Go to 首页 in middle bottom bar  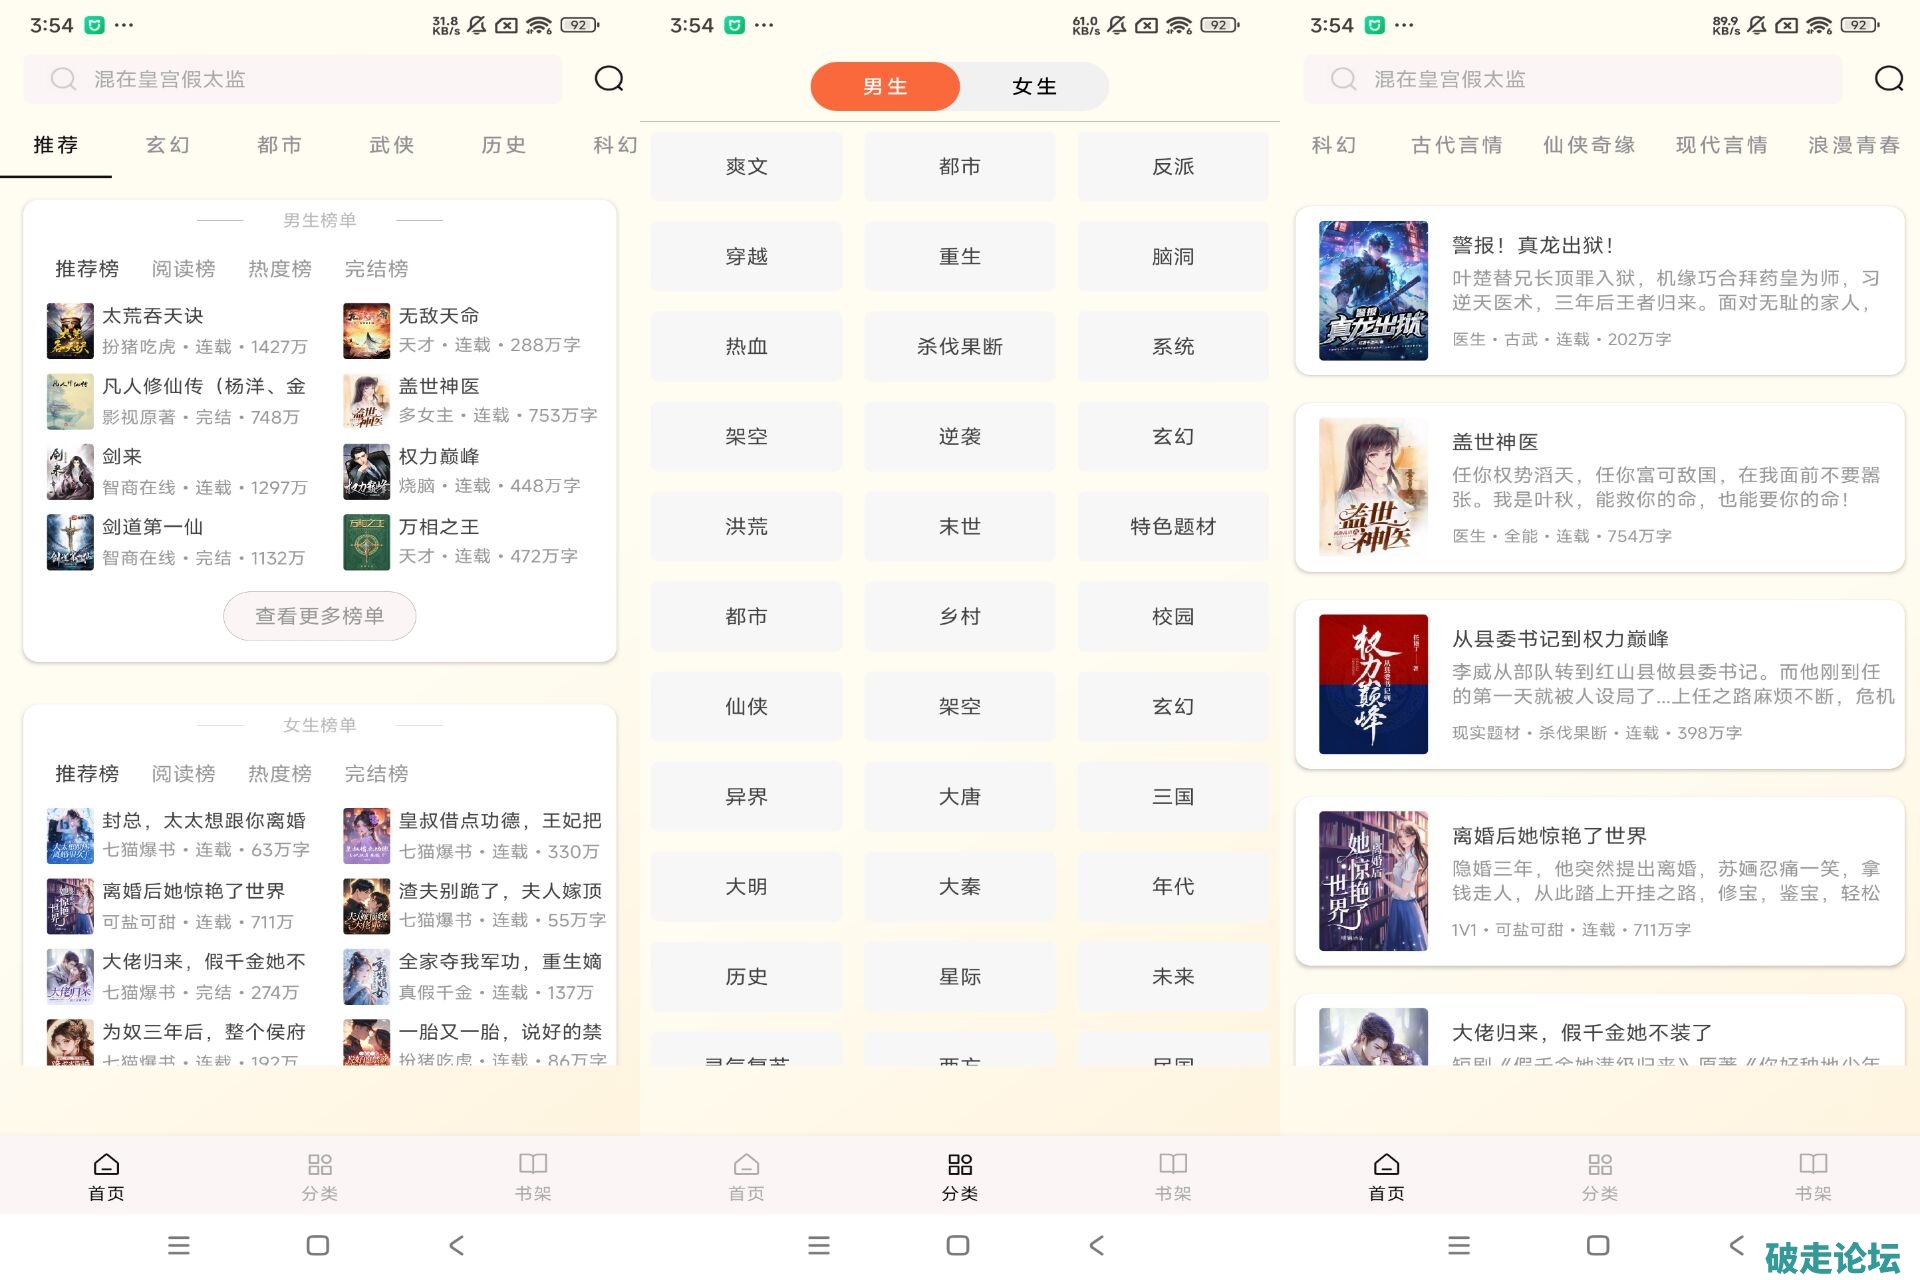tap(746, 1176)
